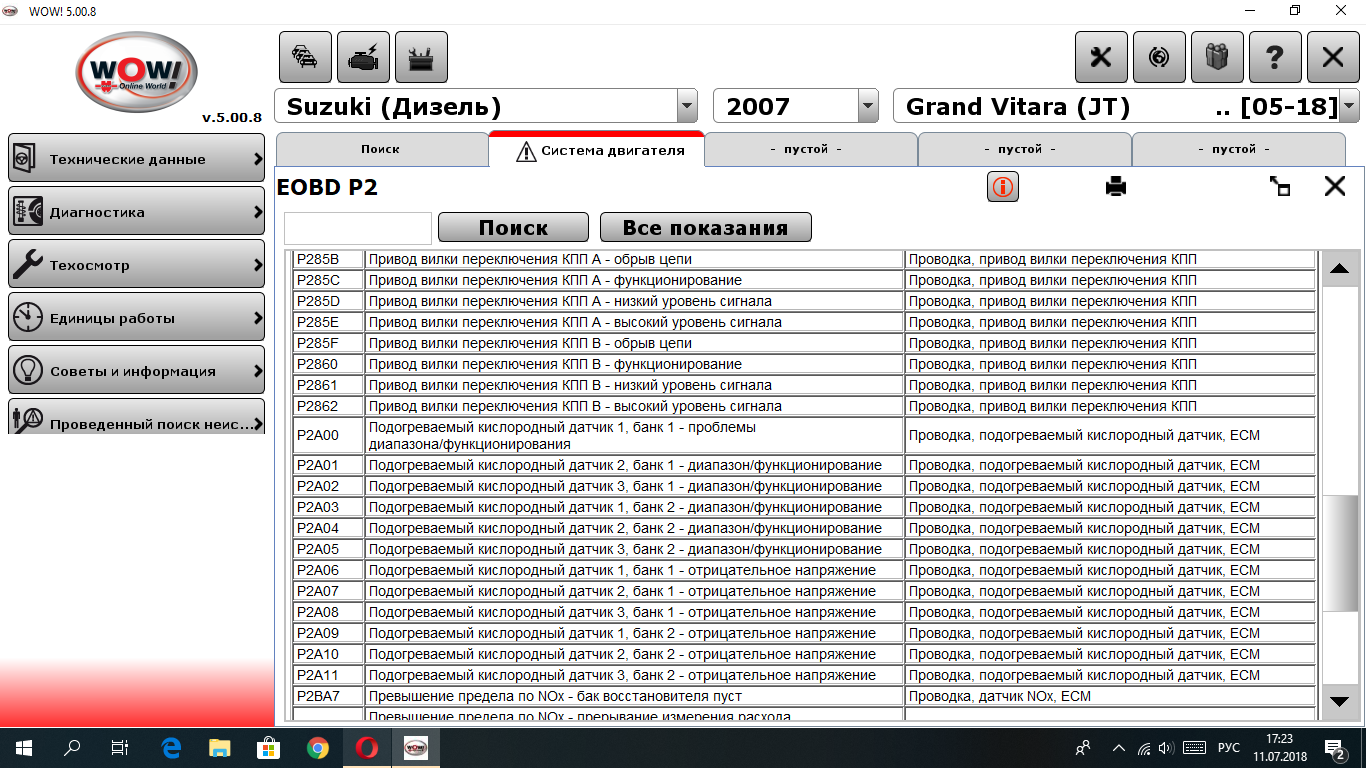Click the red info icon beside EOBD P2
Viewport: 1366px width, 768px height.
pyautogui.click(x=1002, y=187)
